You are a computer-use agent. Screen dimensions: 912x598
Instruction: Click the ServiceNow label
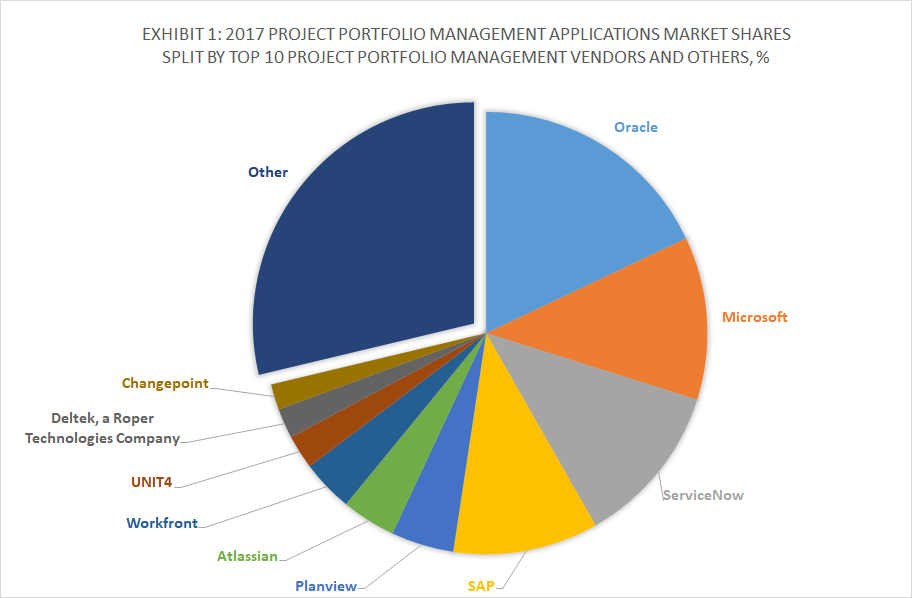[x=704, y=494]
